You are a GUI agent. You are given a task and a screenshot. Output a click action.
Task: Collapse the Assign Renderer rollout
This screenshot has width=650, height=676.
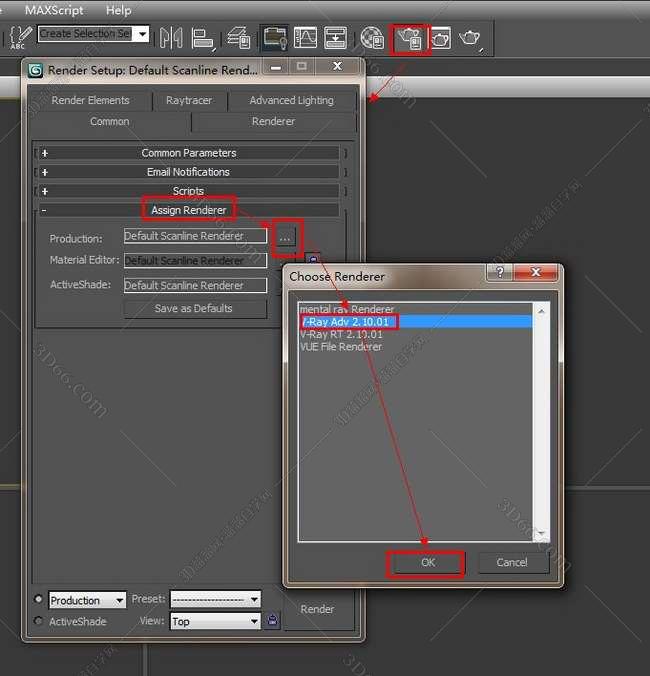click(x=189, y=210)
